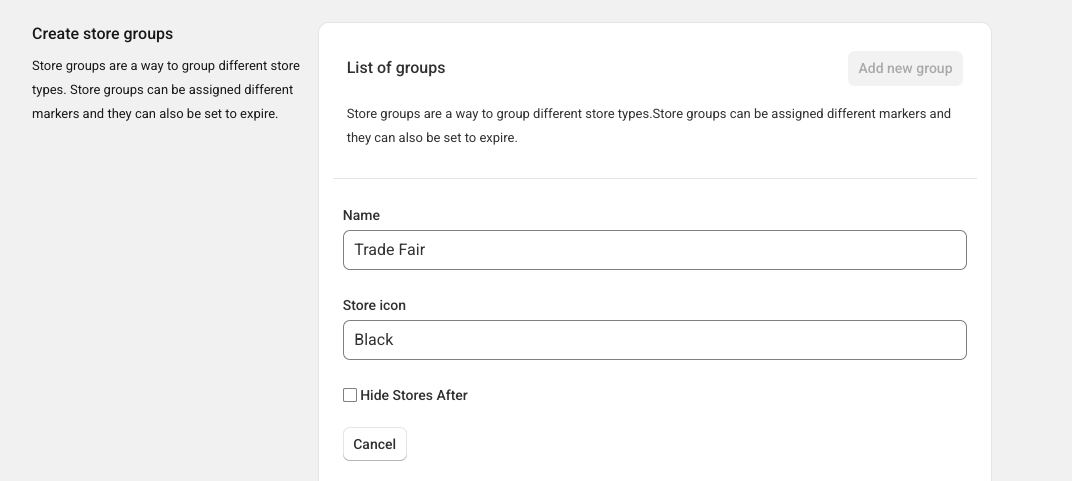Enable the Hide Stores After checkbox
Screen dimensions: 1072x481
[x=350, y=395]
